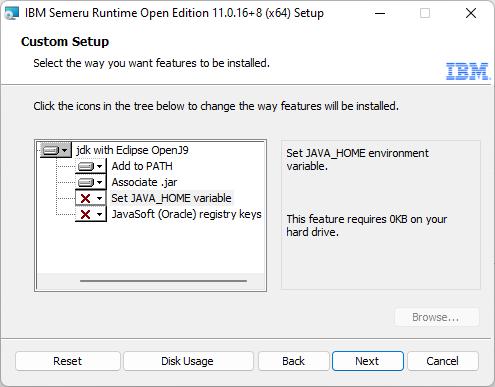Click the Reset button
Image resolution: width=495 pixels, height=387 pixels.
pyautogui.click(x=68, y=361)
